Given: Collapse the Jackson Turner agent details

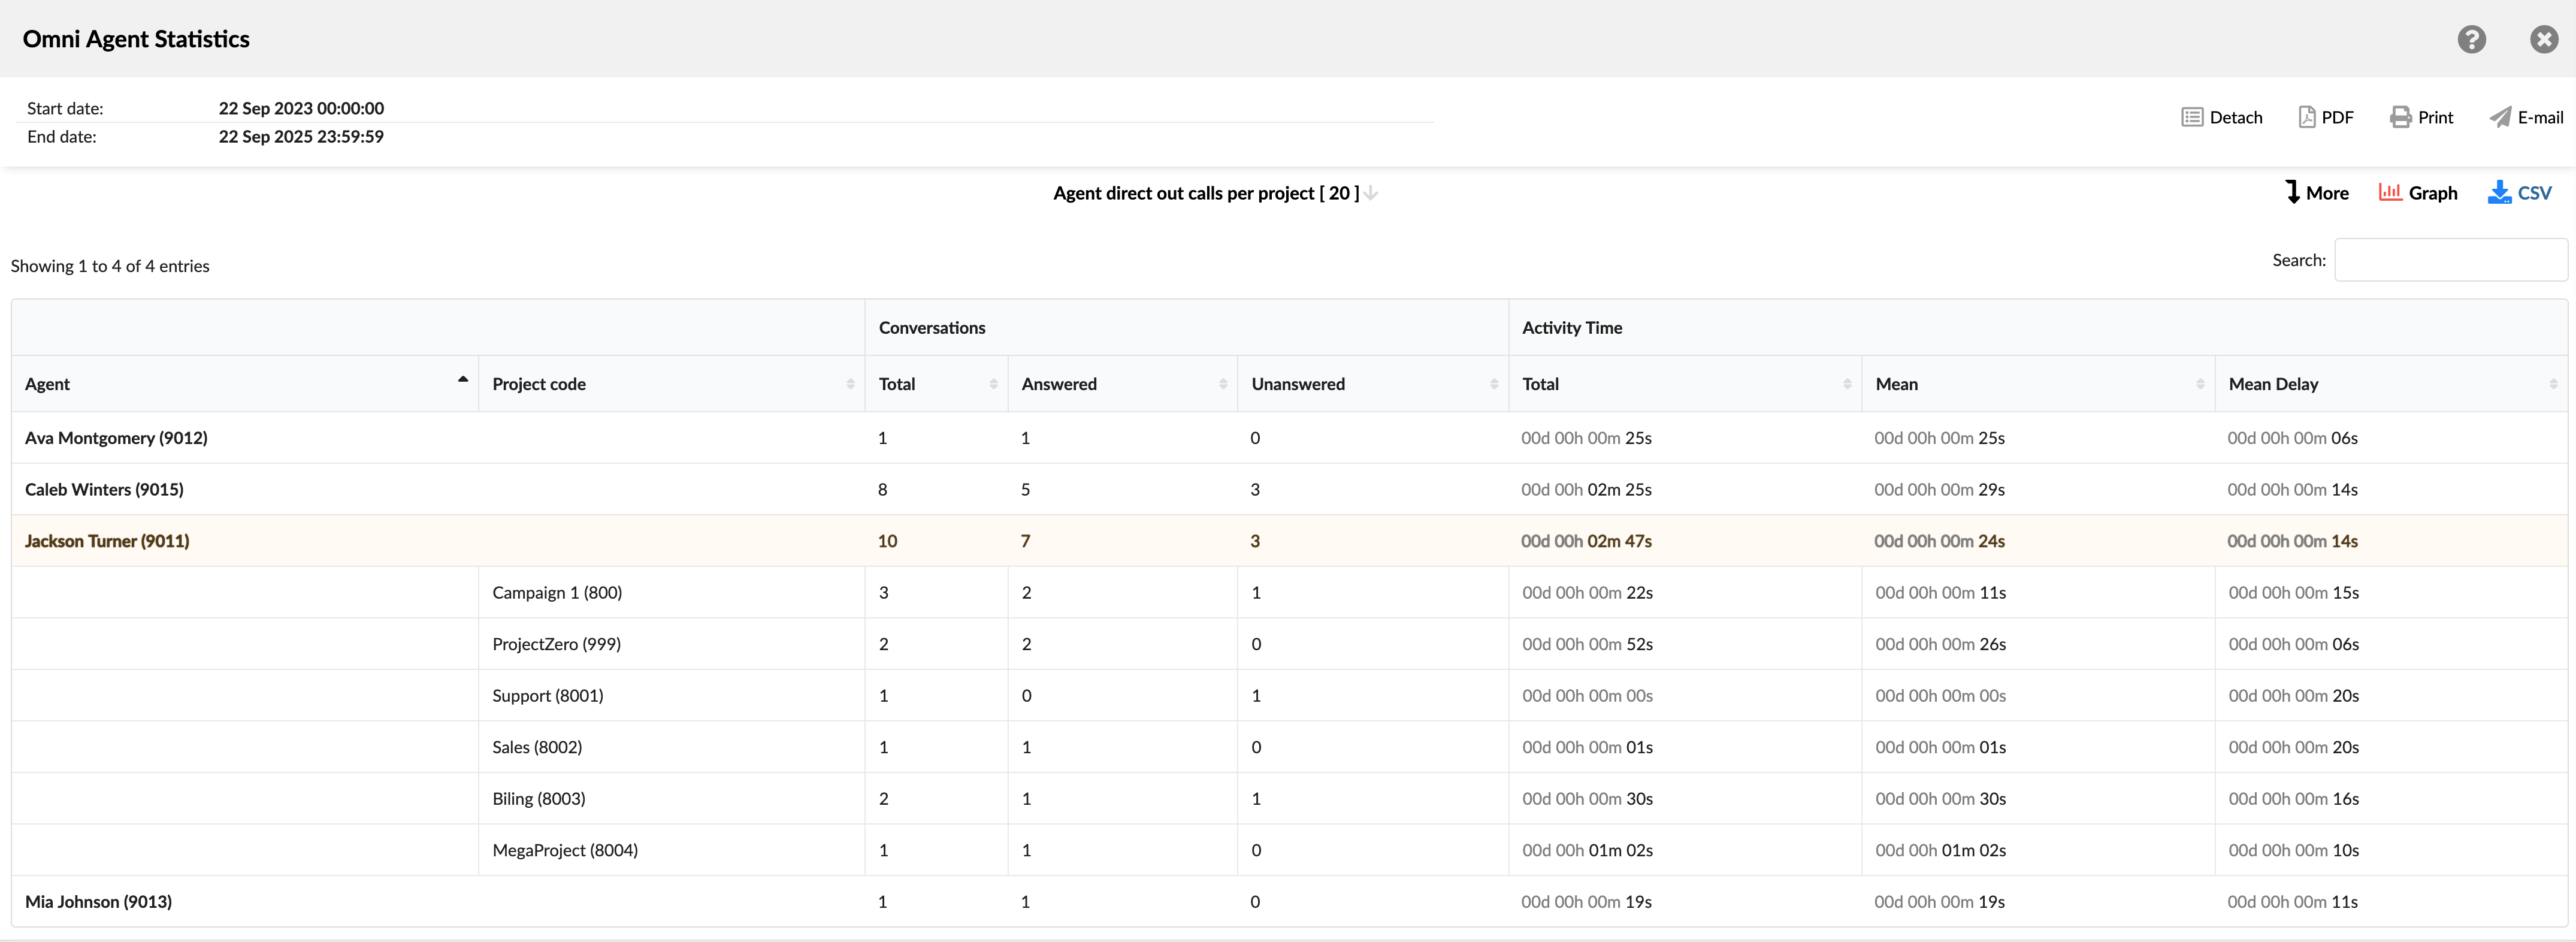Looking at the screenshot, I should (x=107, y=541).
